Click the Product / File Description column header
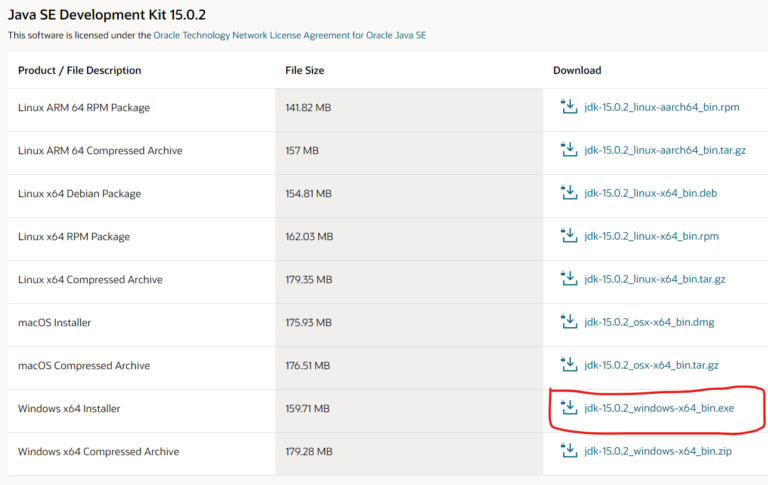 coord(79,71)
